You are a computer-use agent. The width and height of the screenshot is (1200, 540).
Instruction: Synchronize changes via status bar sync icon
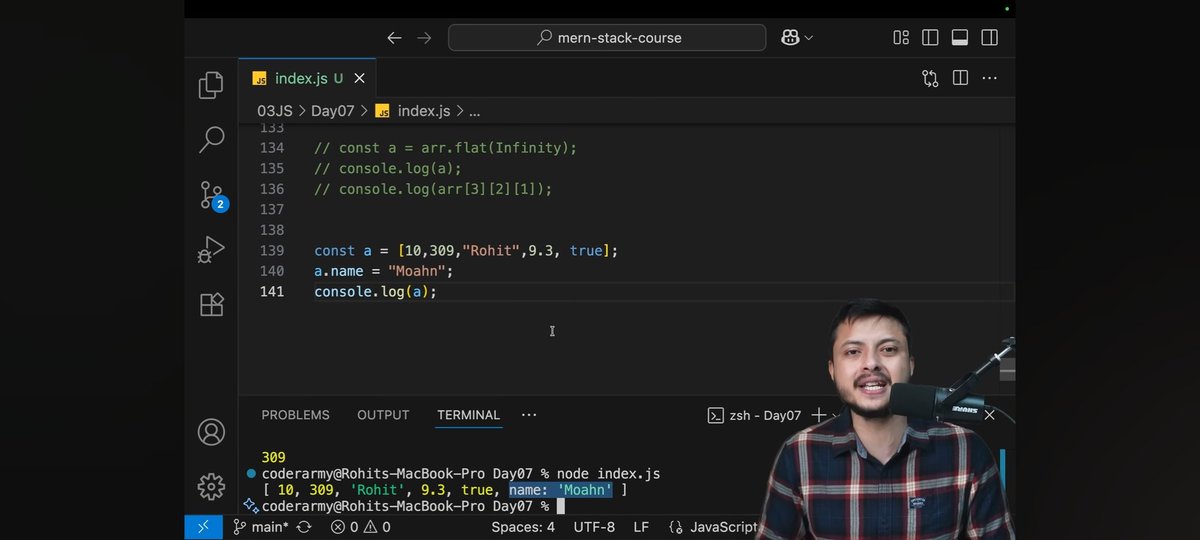tap(304, 527)
